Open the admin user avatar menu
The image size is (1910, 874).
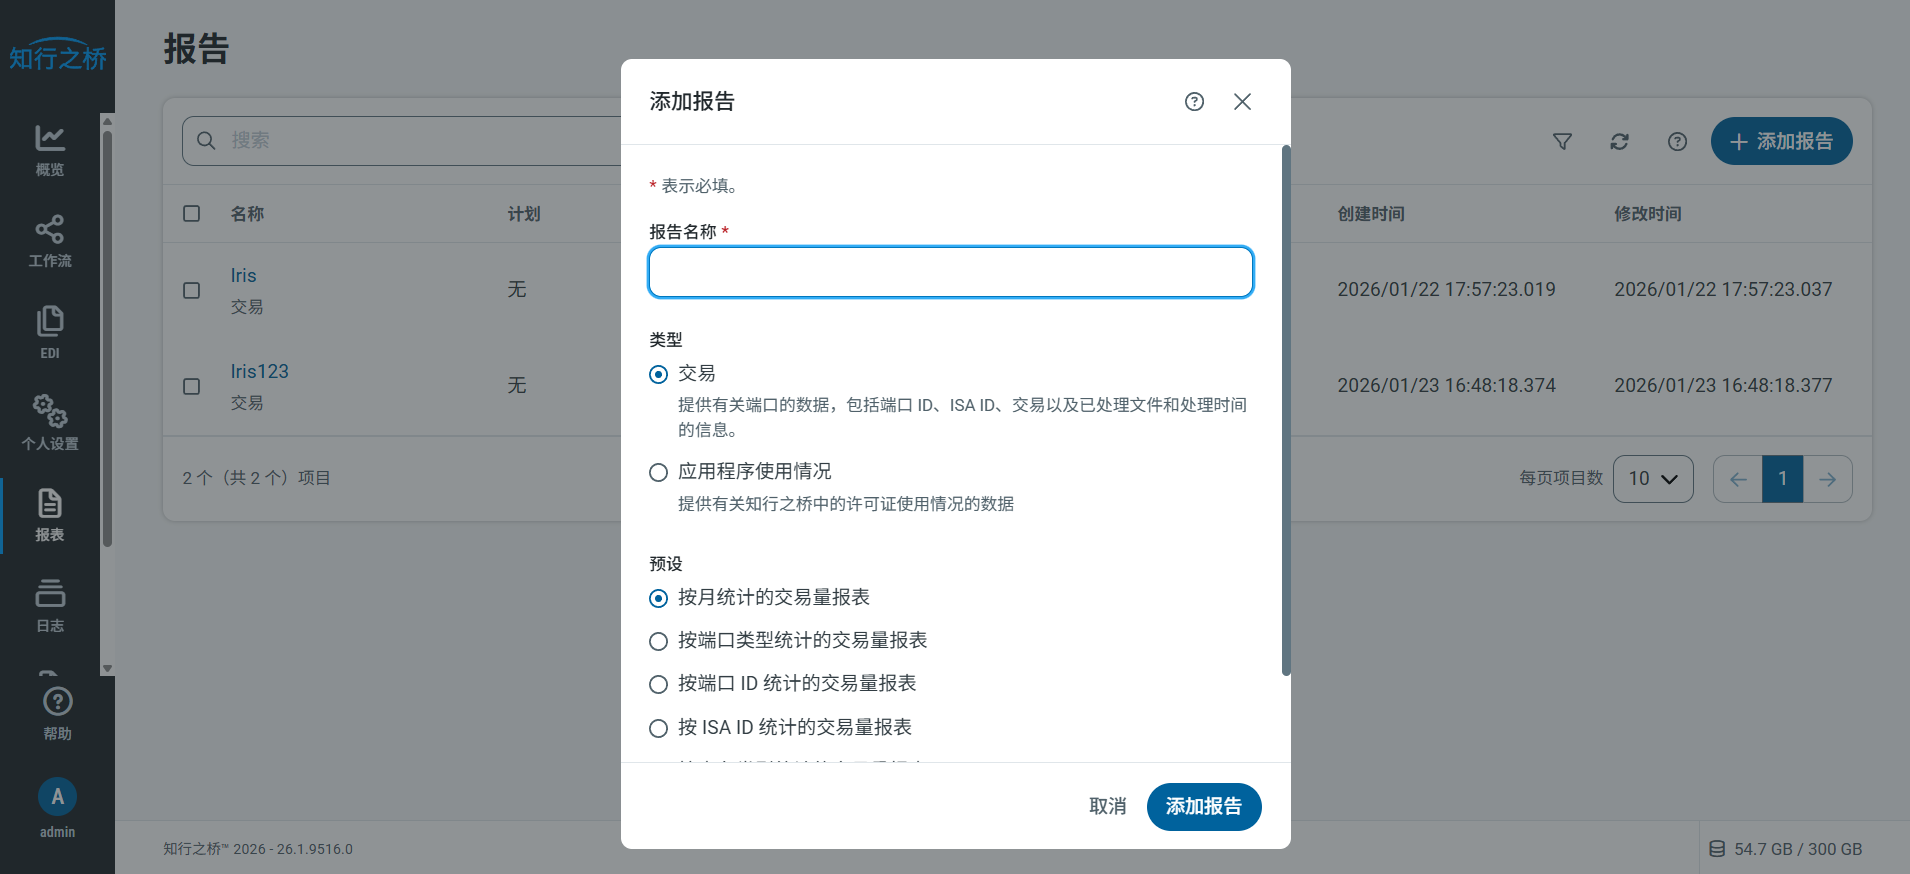coord(57,797)
